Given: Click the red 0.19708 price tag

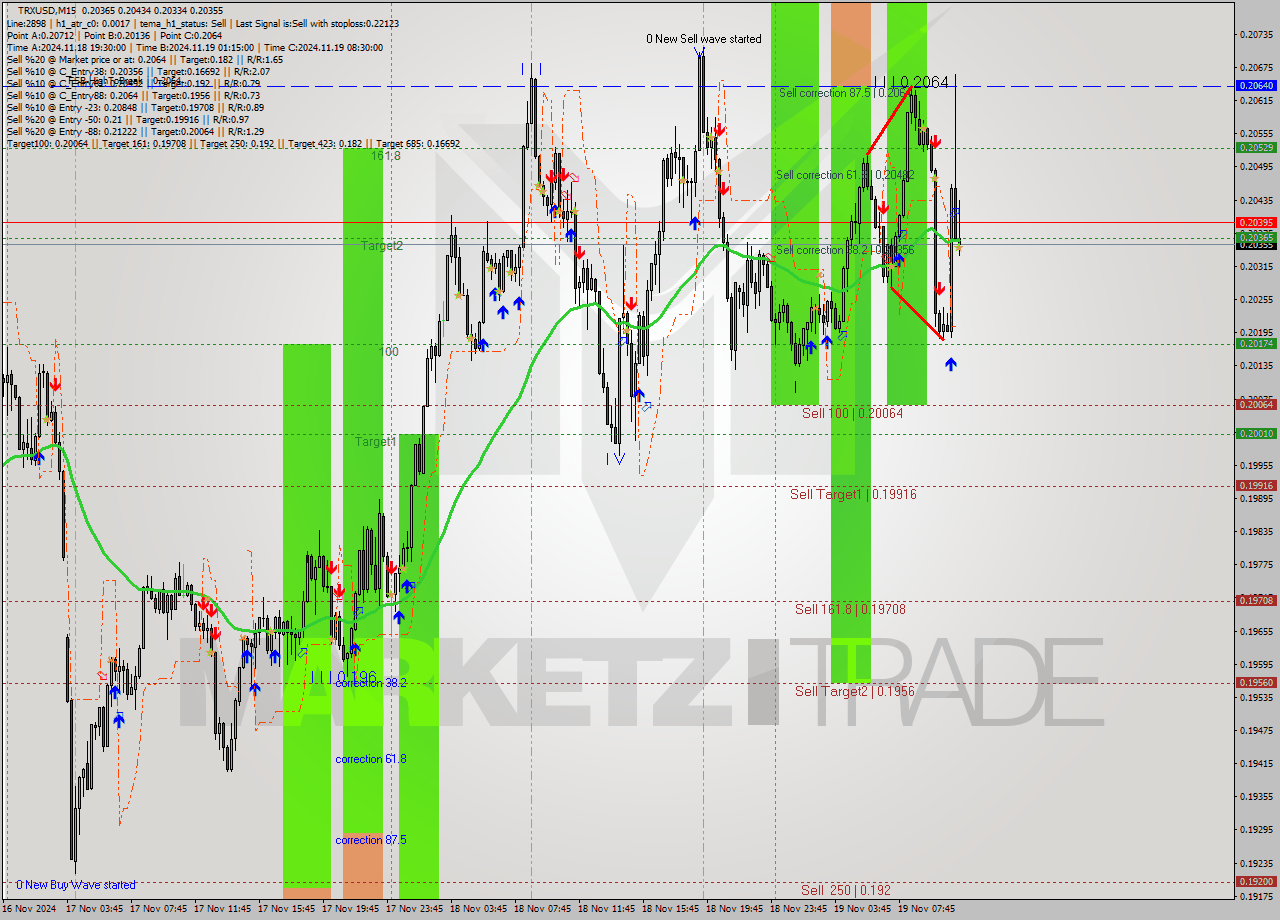Looking at the screenshot, I should (x=1256, y=600).
